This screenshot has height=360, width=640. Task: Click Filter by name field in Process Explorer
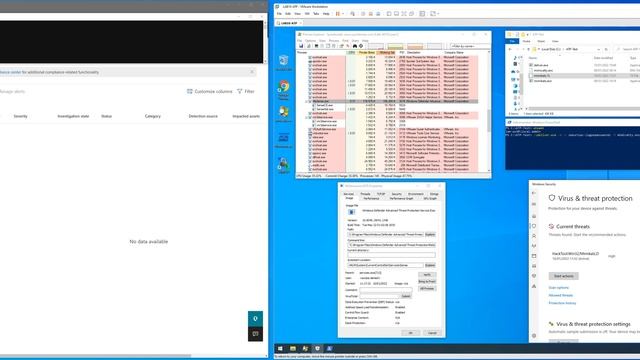pos(468,46)
